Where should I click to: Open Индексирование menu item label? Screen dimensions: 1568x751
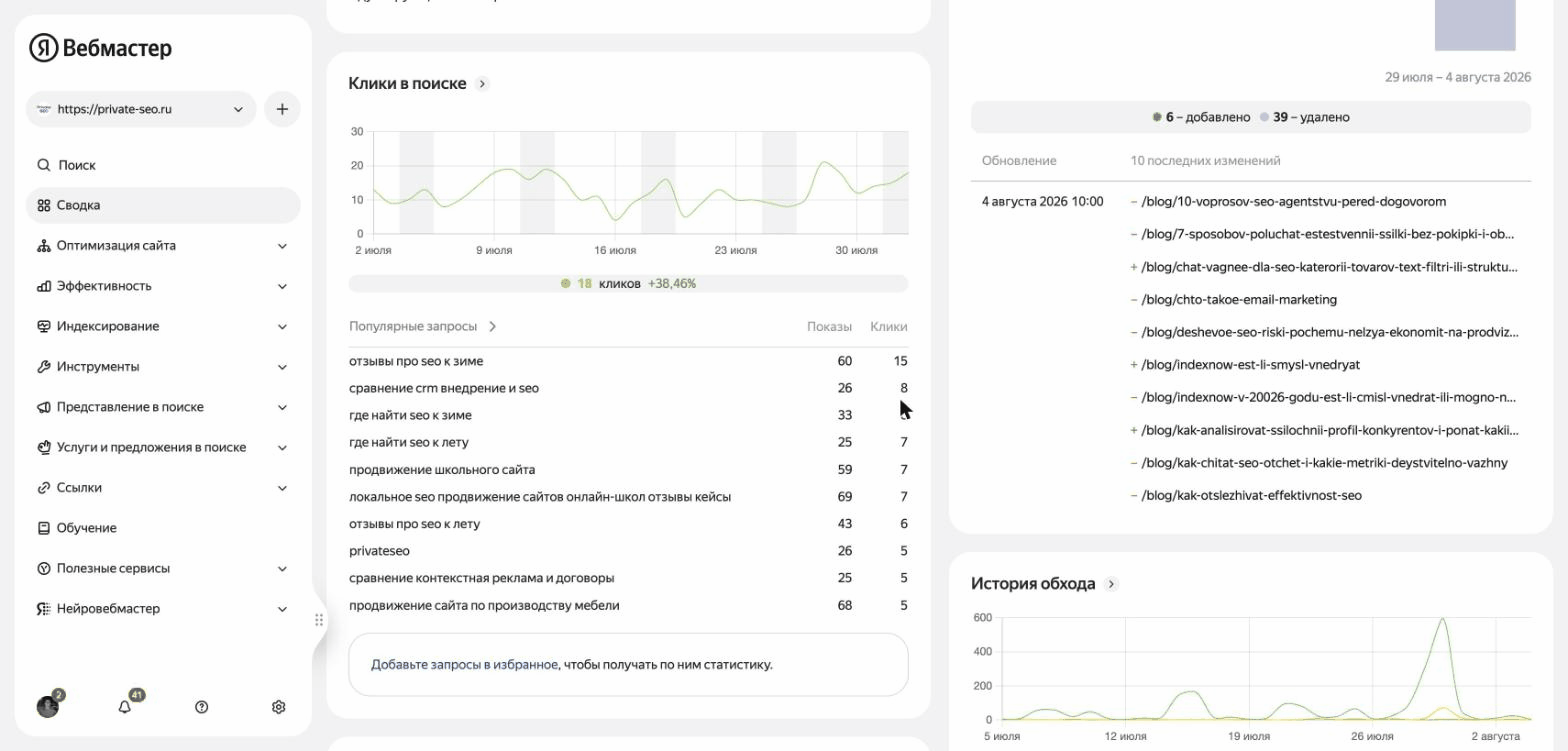point(108,326)
